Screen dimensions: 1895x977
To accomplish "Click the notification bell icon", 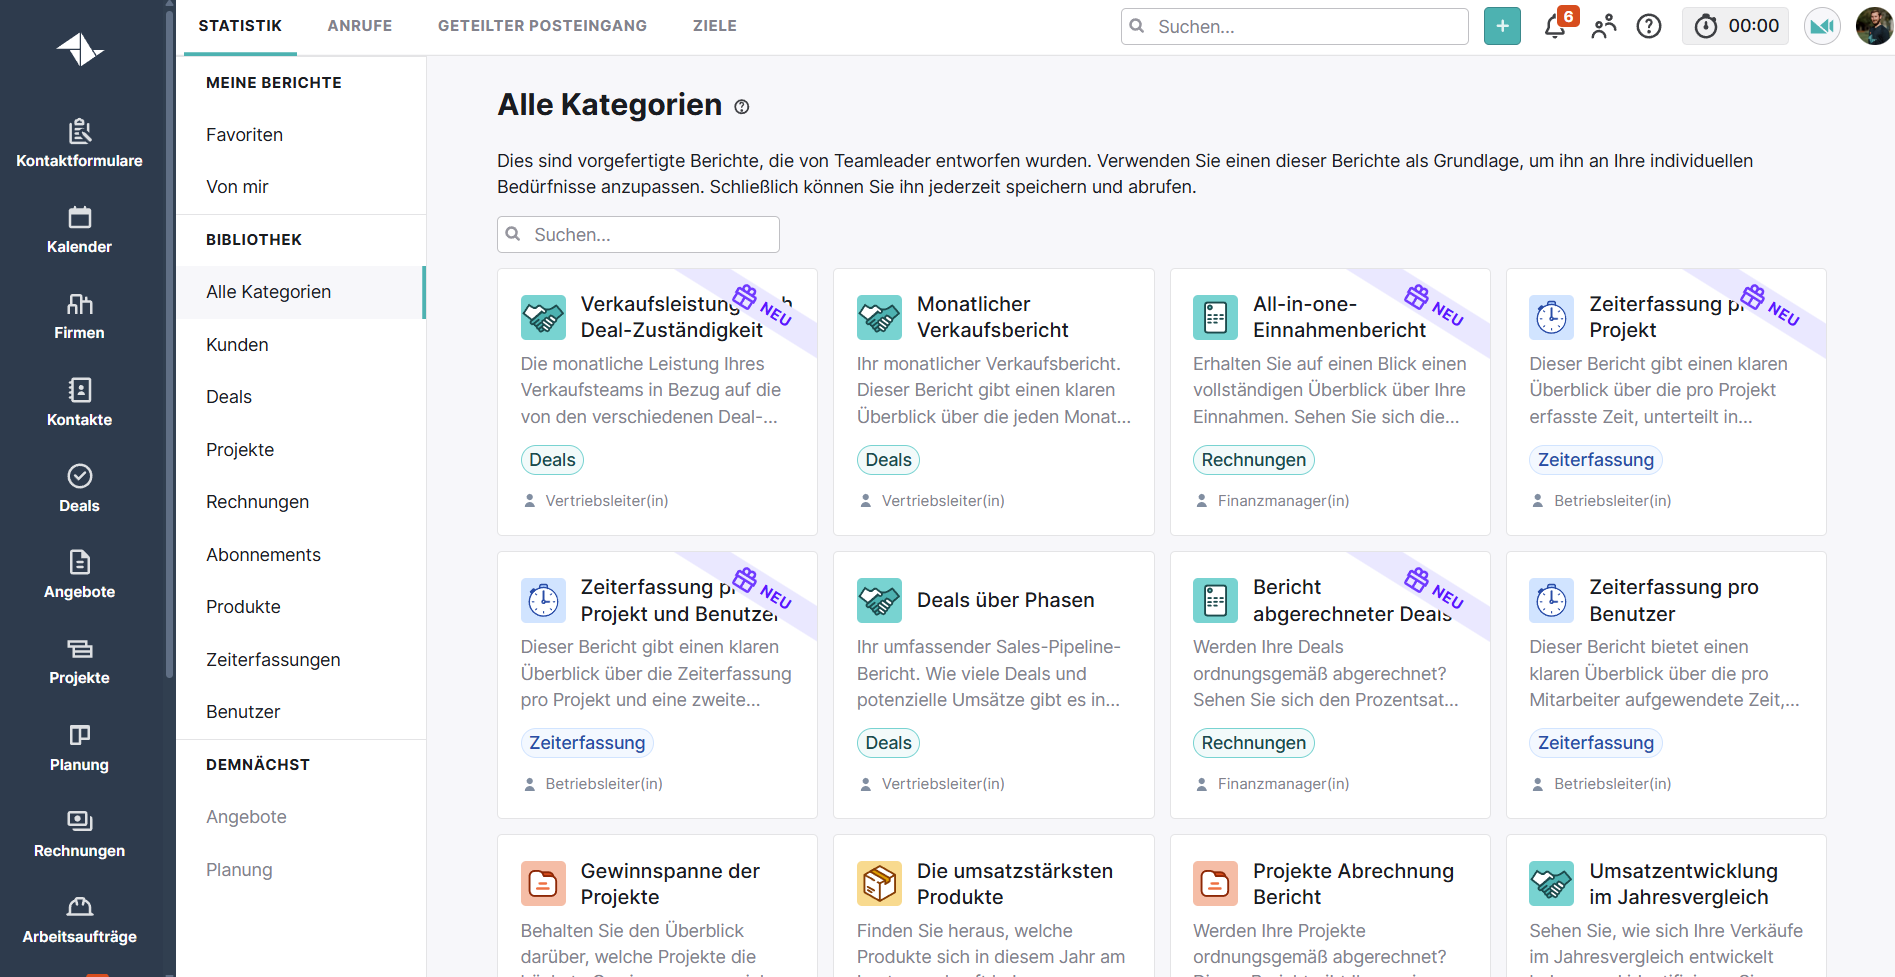I will click(x=1555, y=26).
